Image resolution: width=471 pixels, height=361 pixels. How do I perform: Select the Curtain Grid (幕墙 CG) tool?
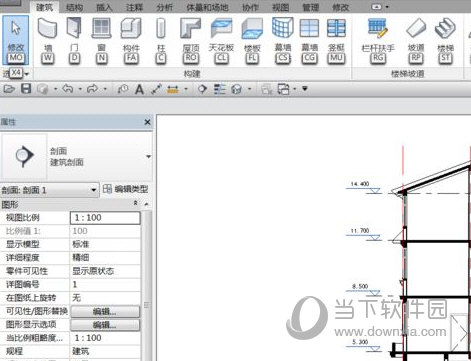tap(309, 40)
